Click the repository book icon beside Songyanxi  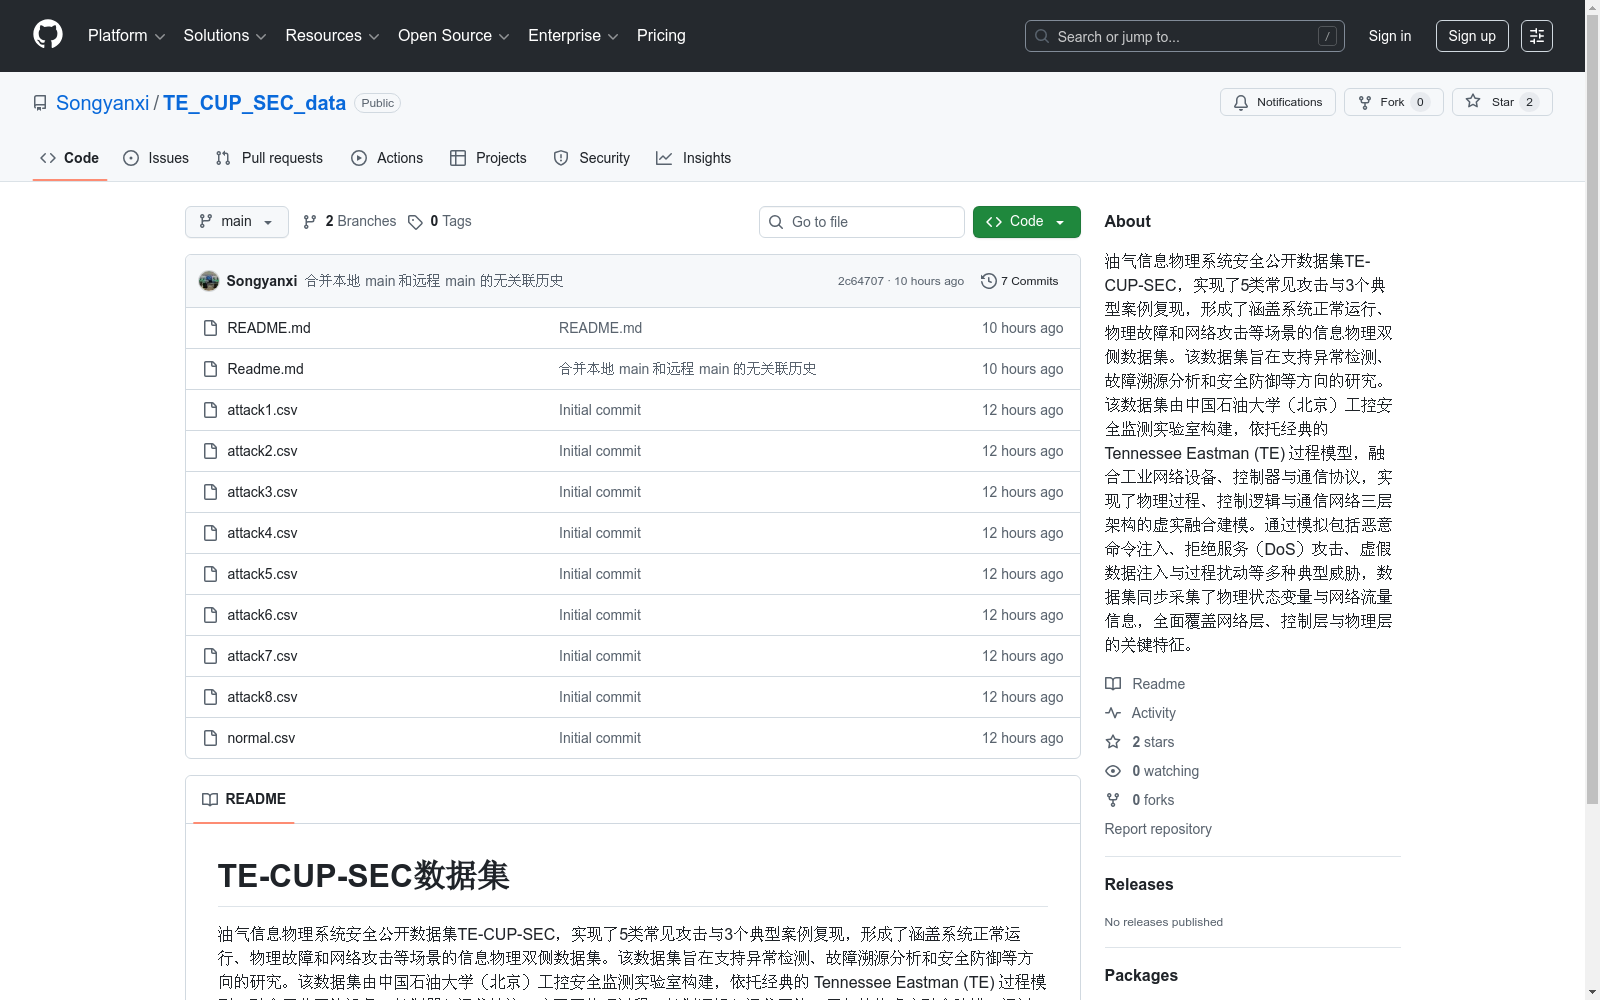pos(40,103)
